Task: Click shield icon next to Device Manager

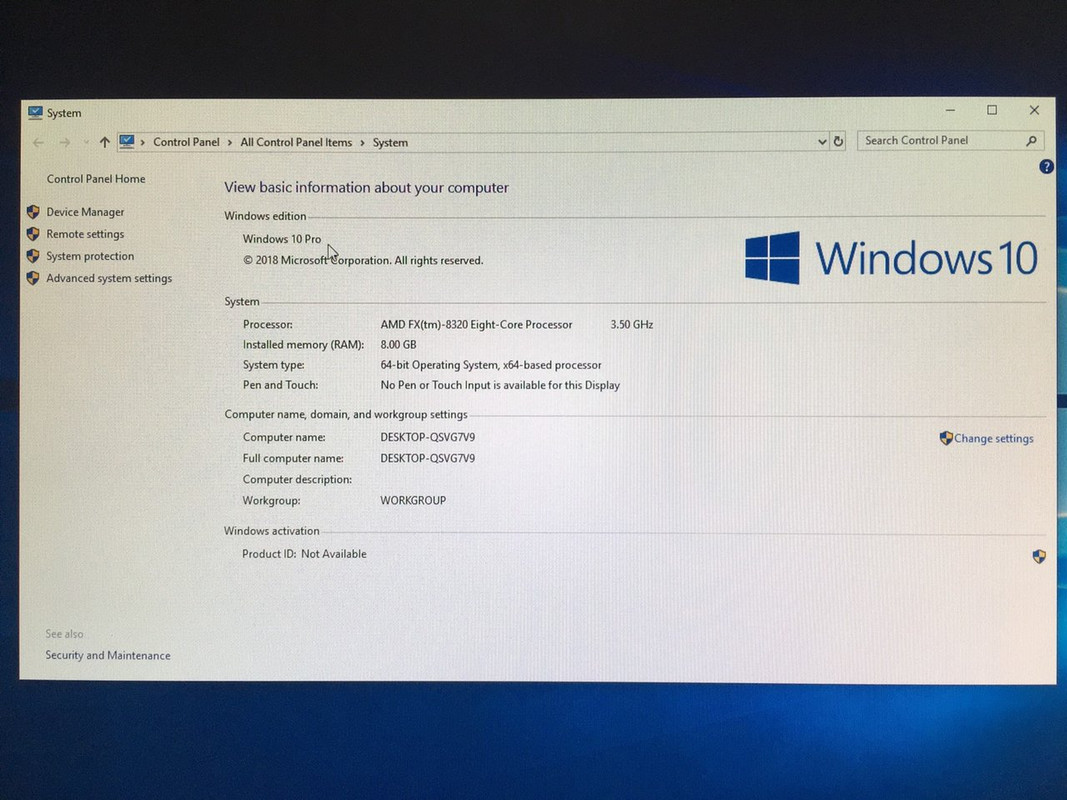Action: tap(33, 212)
